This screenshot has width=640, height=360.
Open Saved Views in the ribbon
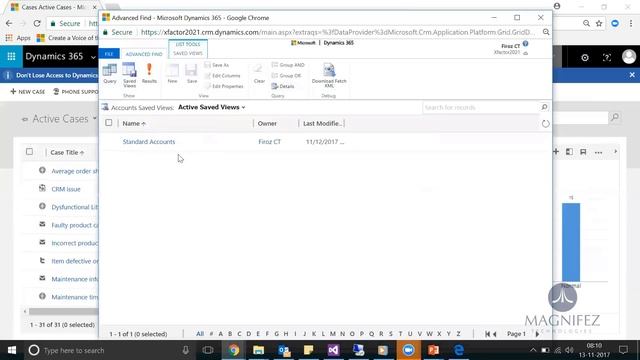click(x=129, y=75)
